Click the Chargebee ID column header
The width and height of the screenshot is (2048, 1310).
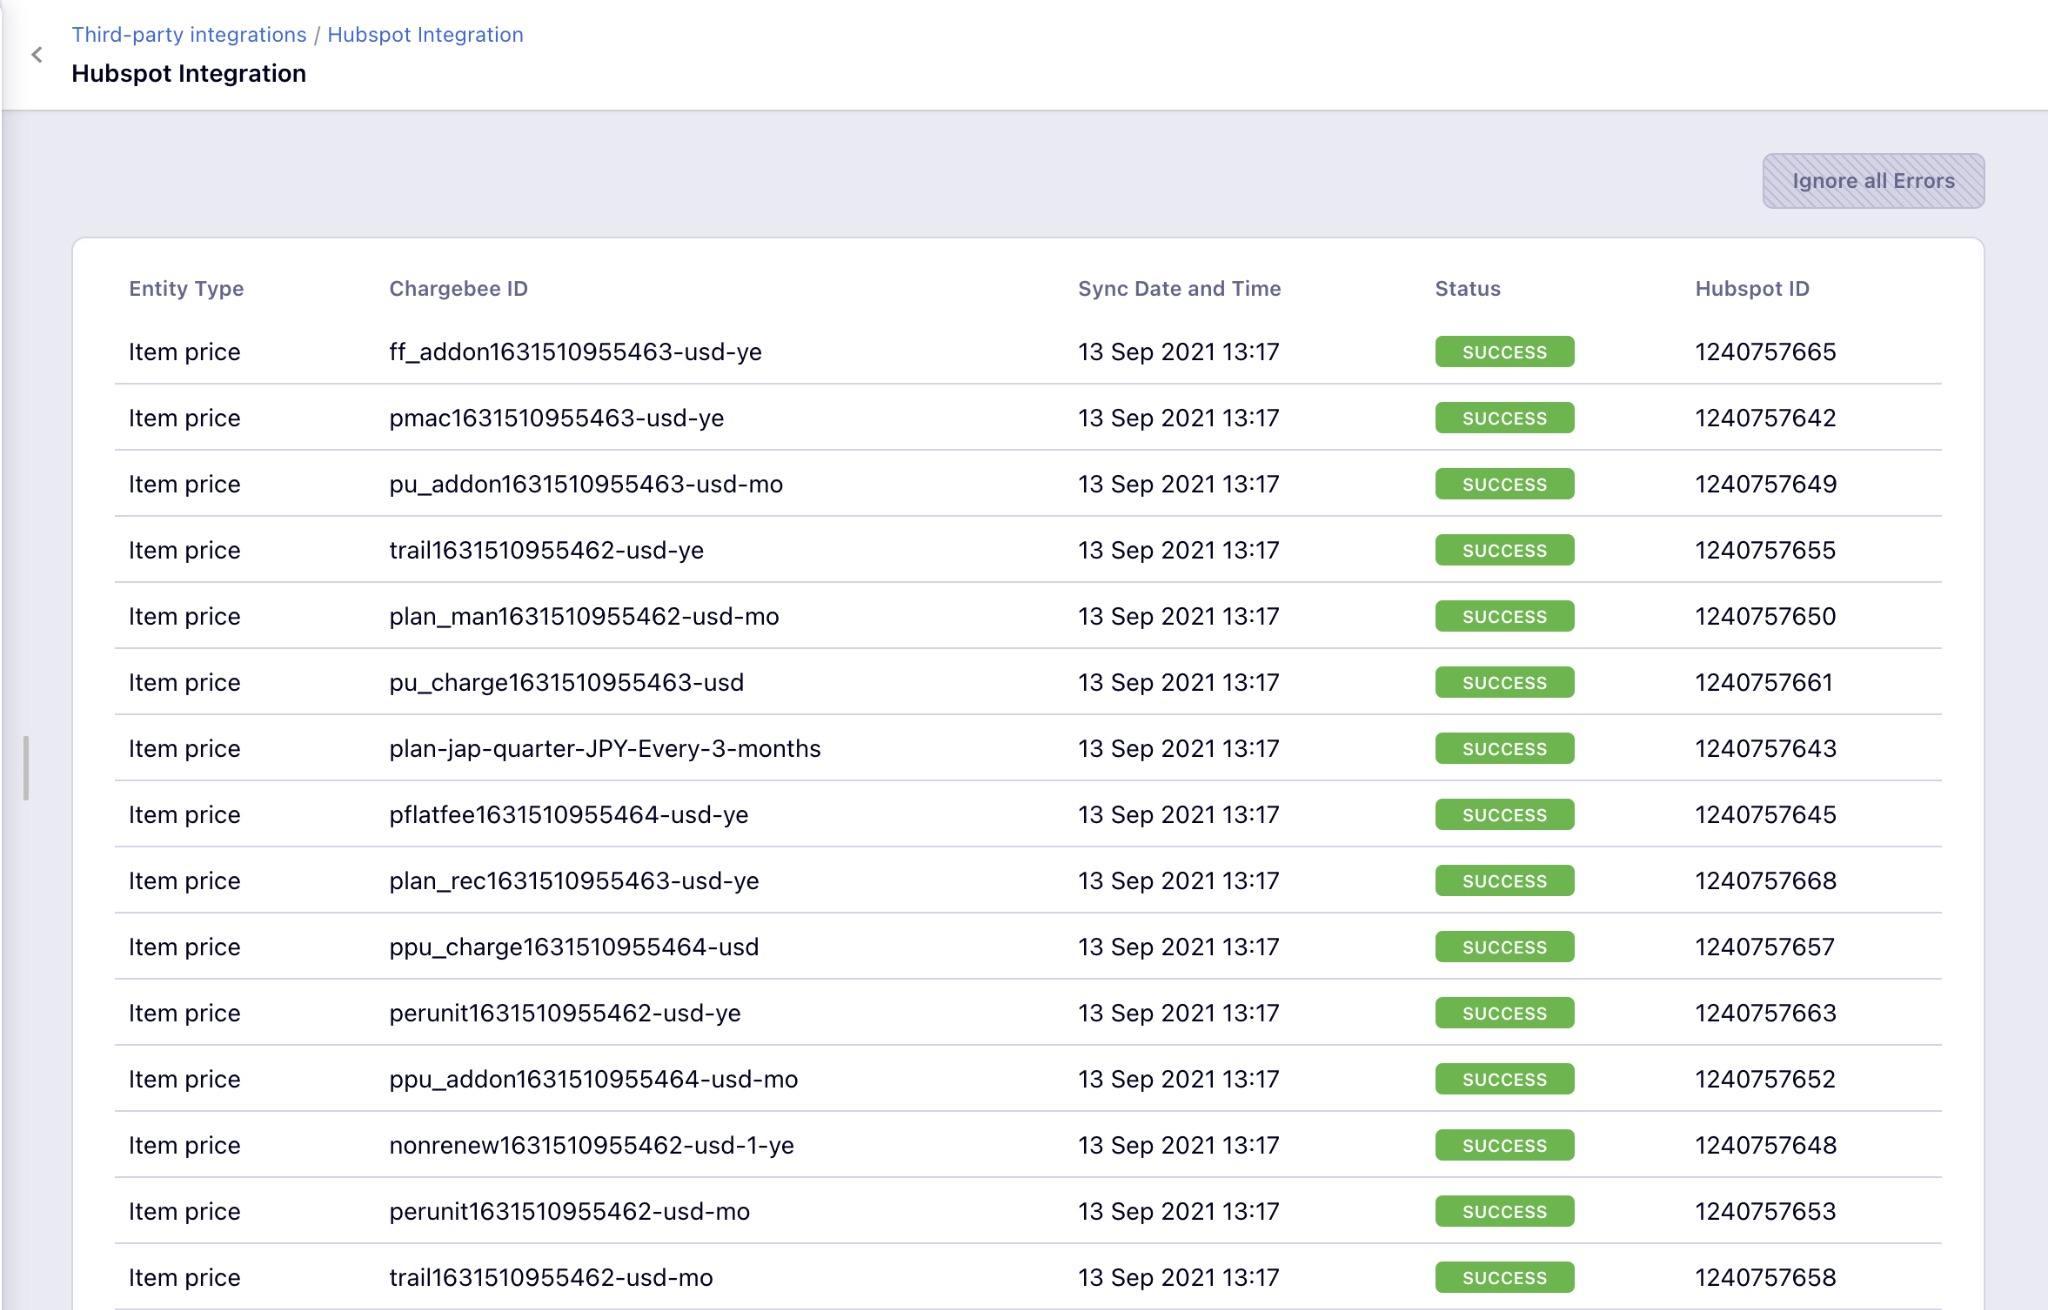(x=458, y=289)
